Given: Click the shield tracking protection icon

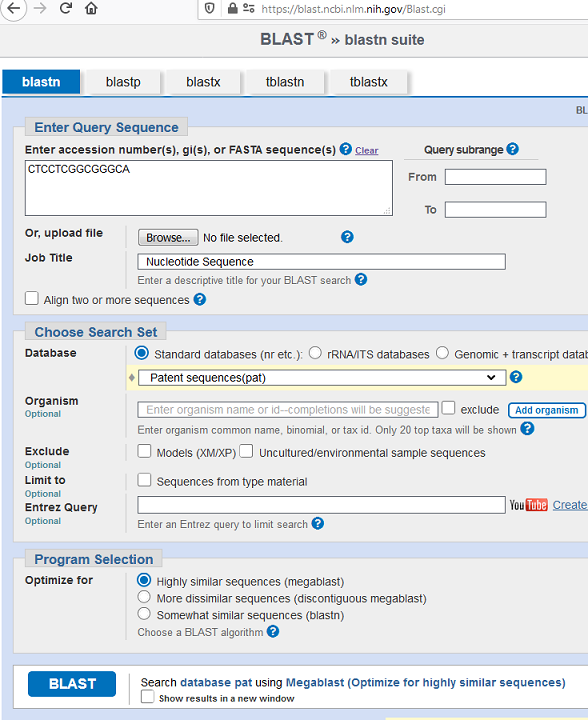Looking at the screenshot, I should 209,8.
